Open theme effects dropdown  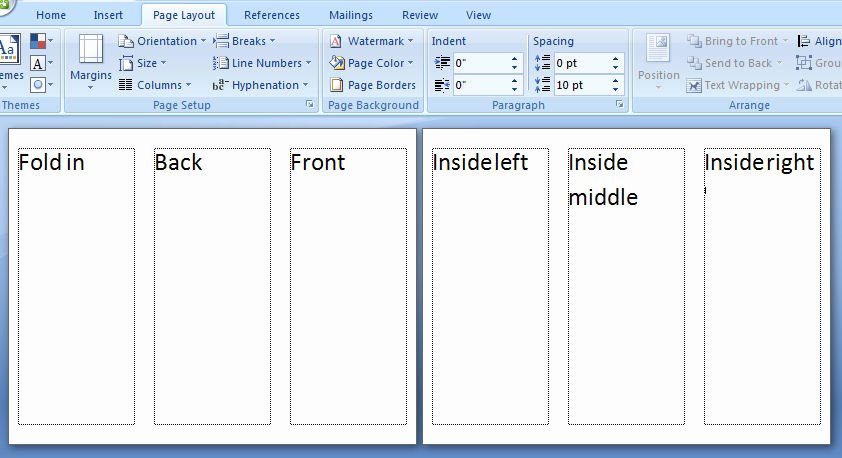(42, 84)
